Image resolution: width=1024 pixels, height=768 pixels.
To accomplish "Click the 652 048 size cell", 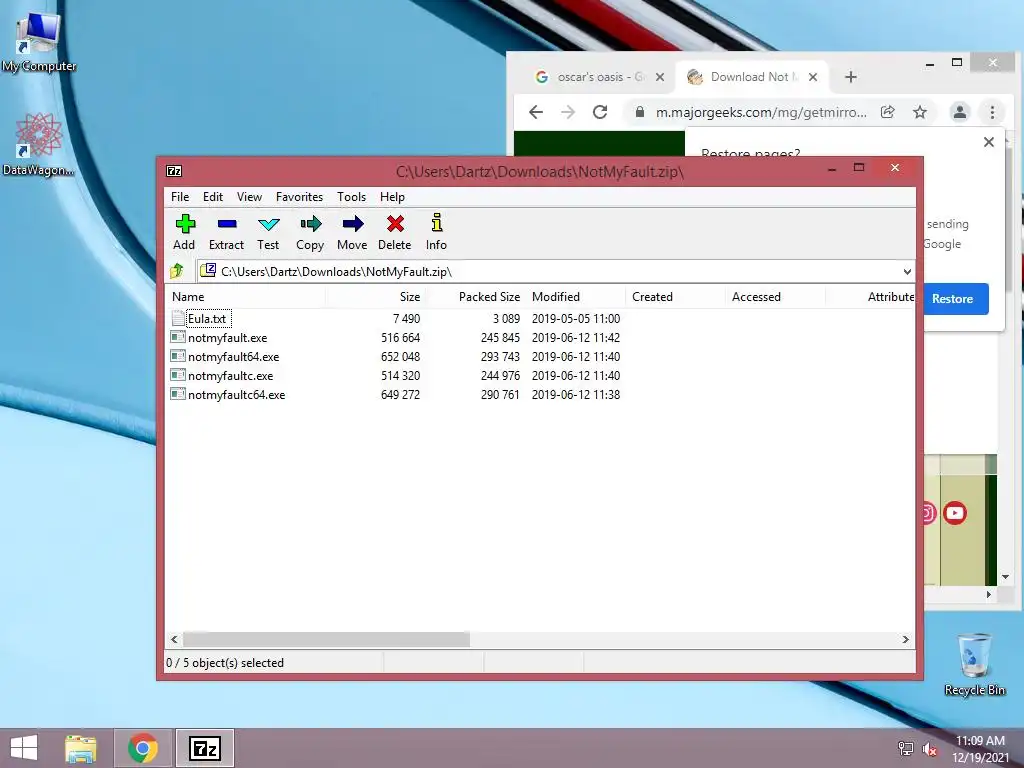I will 400,357.
